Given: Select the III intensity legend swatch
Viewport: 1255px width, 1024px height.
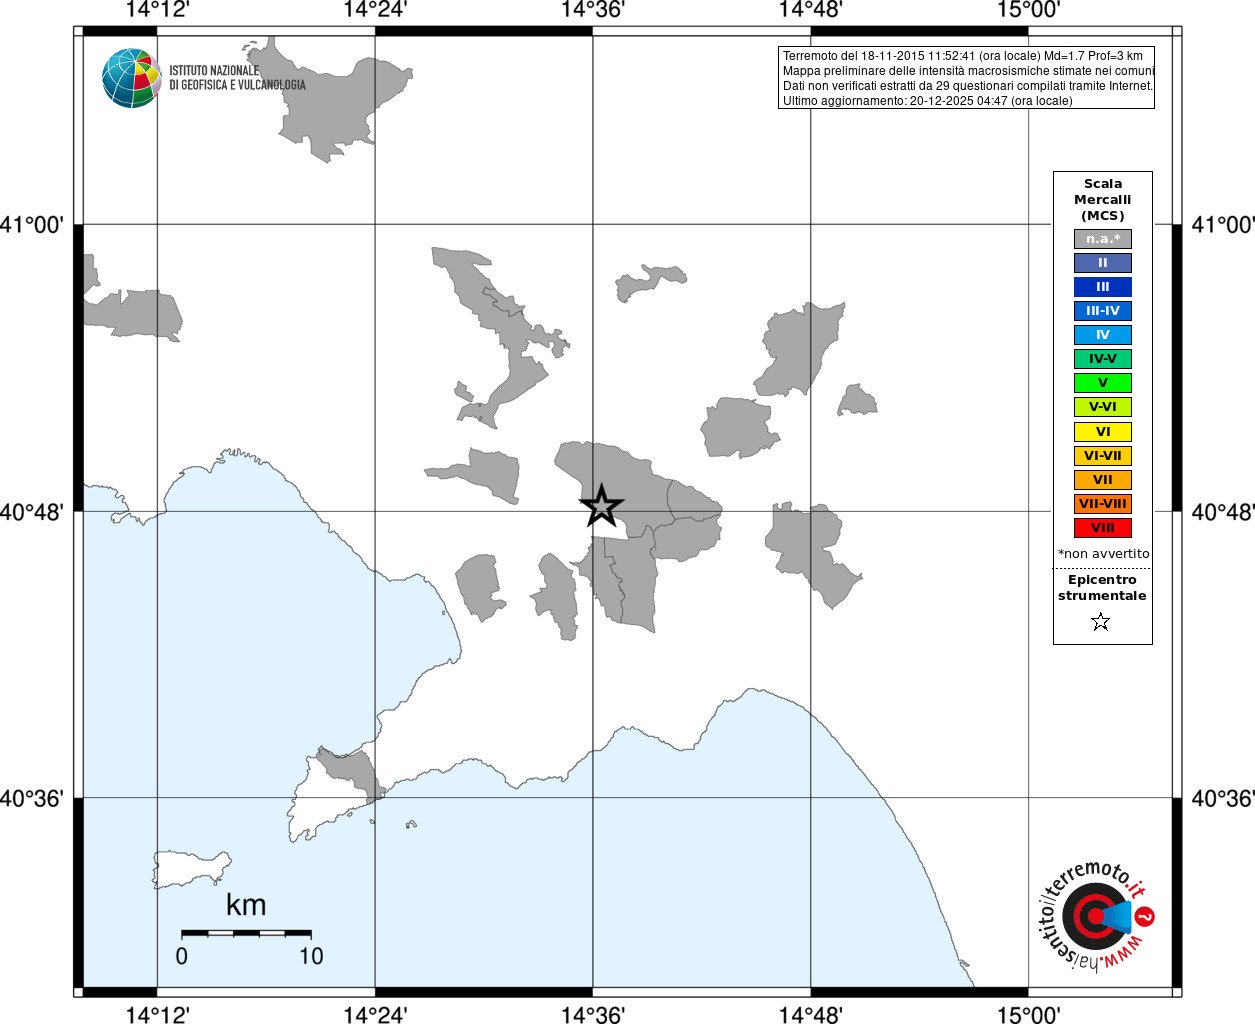Looking at the screenshot, I should pyautogui.click(x=1103, y=287).
